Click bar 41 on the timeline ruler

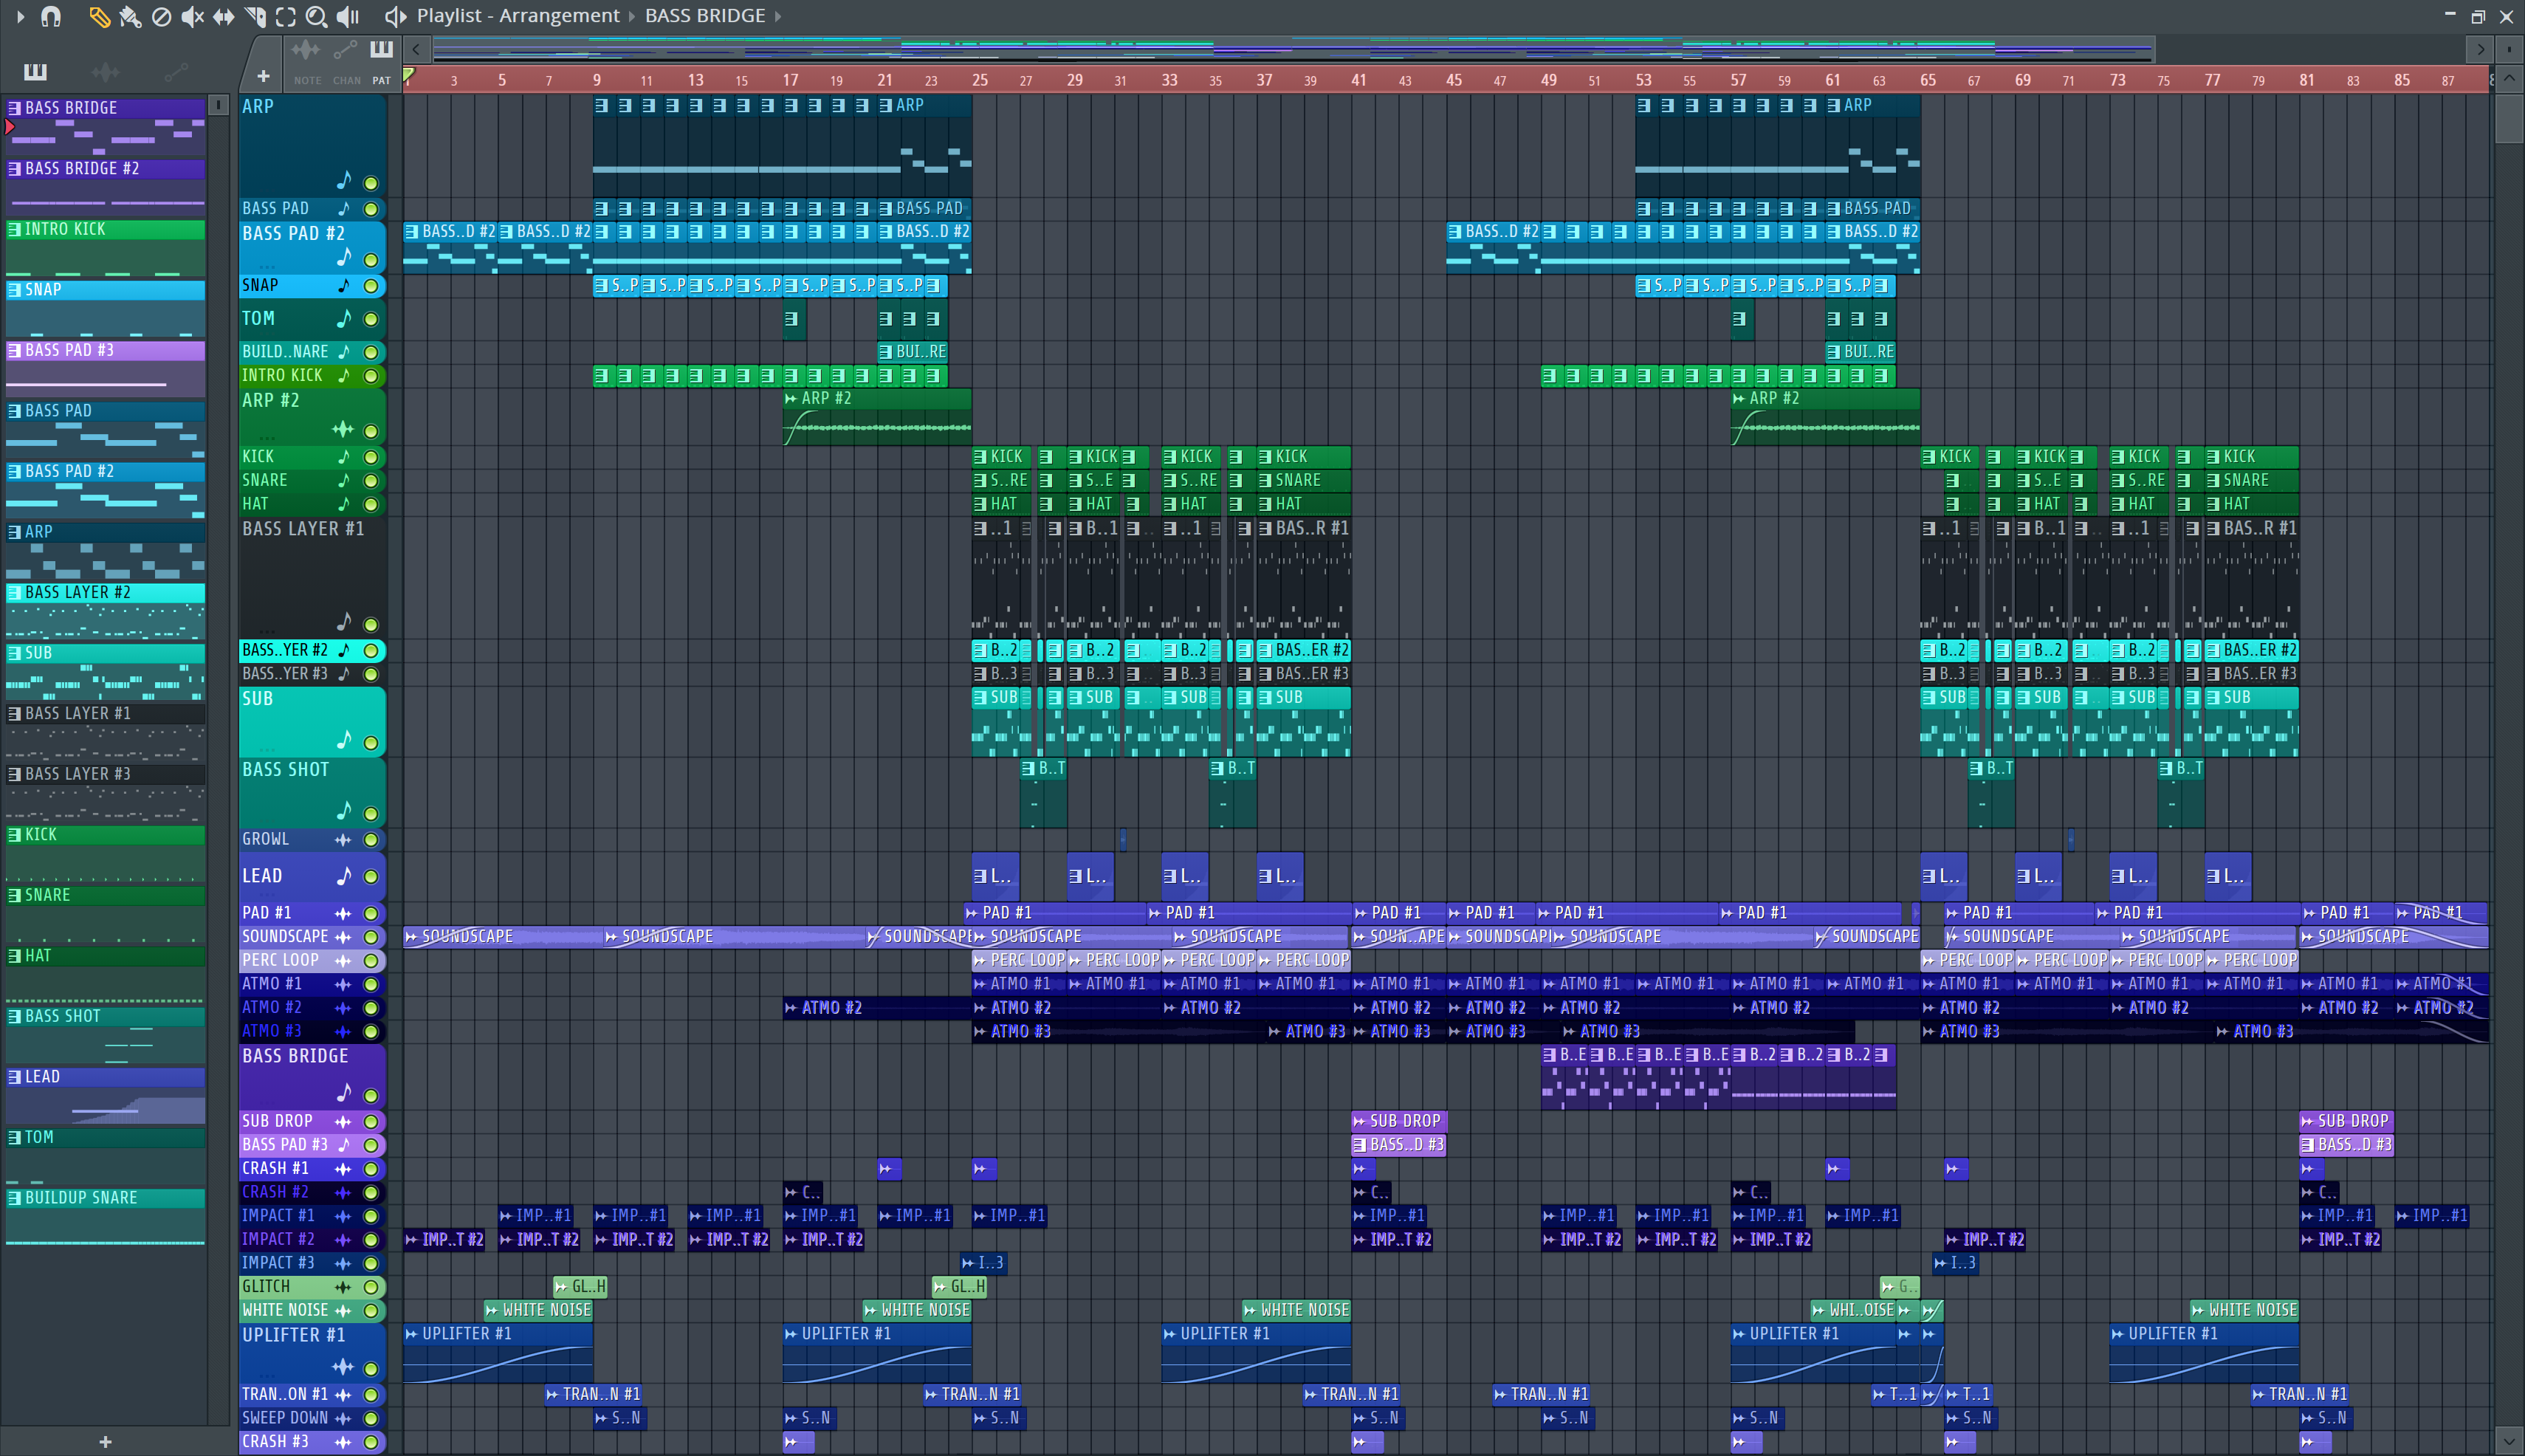1358,80
